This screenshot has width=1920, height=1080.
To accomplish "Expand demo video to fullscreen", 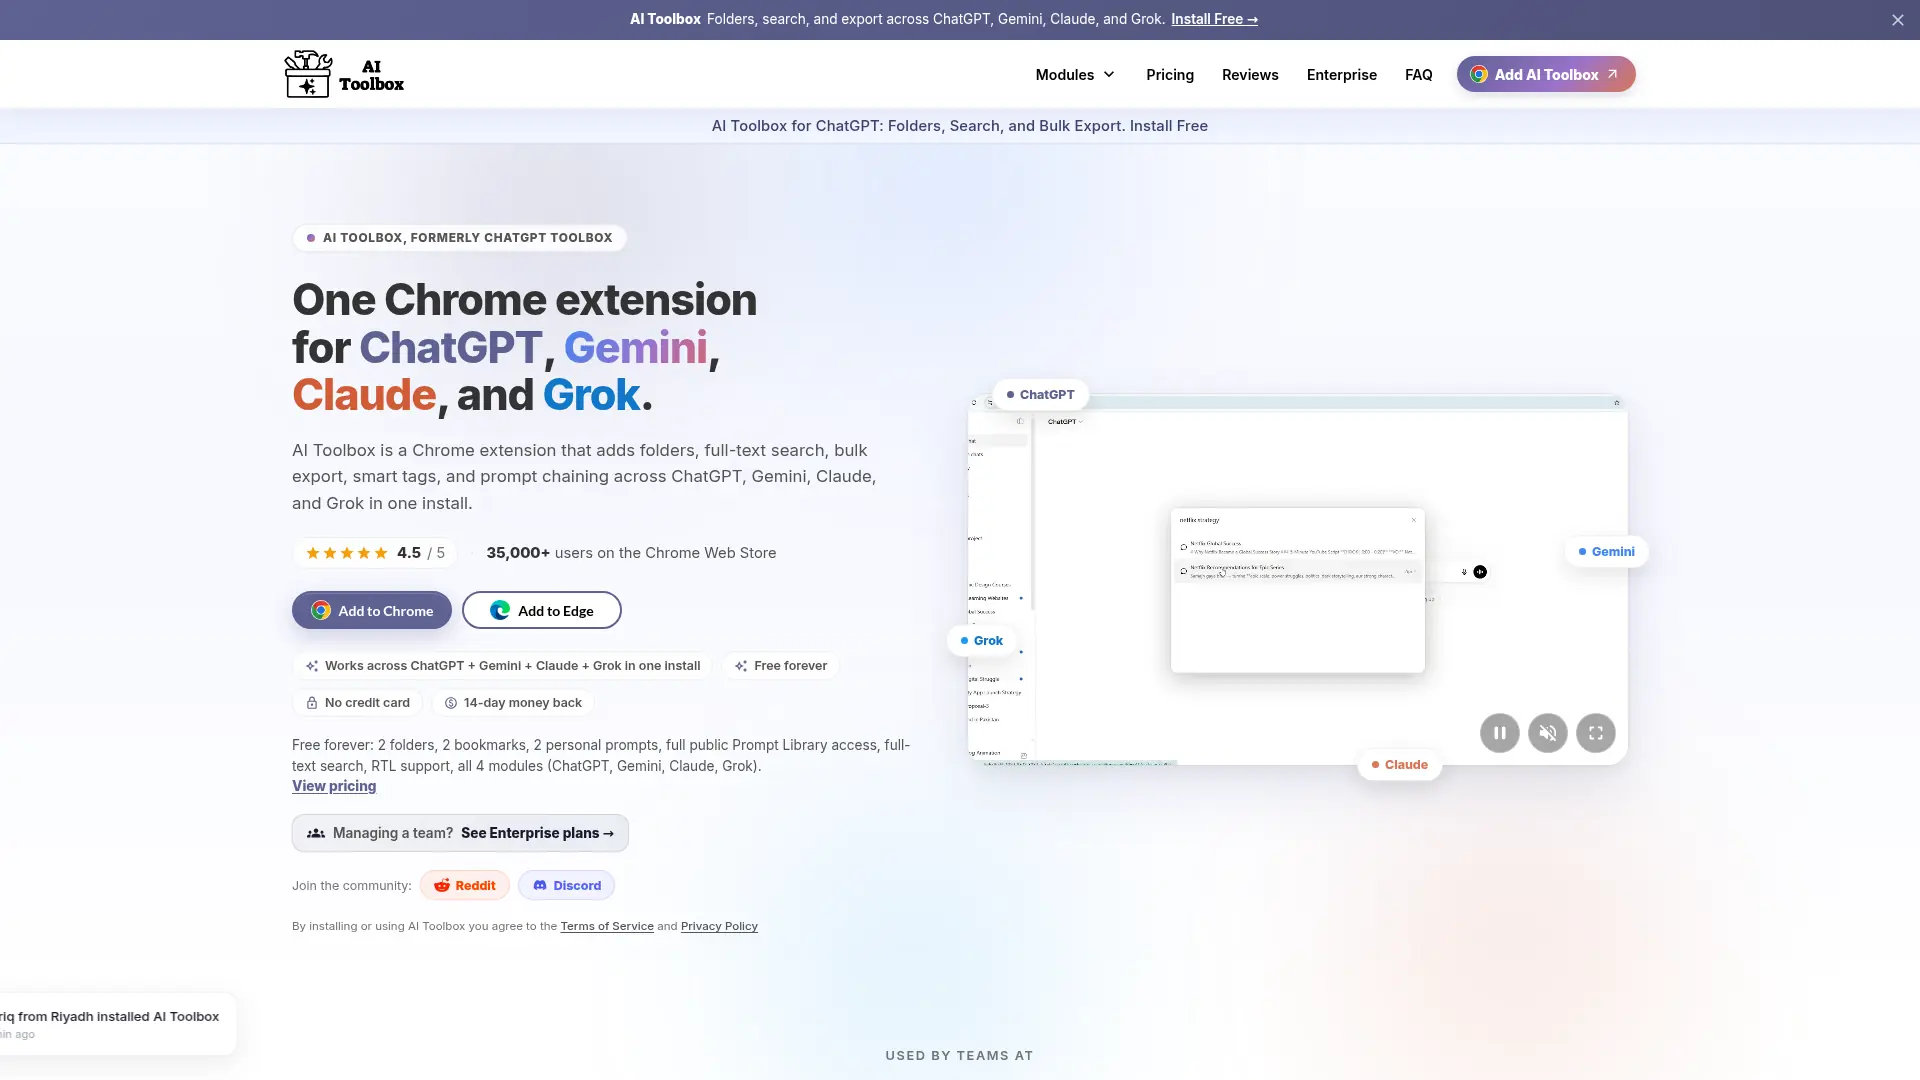I will 1595,733.
